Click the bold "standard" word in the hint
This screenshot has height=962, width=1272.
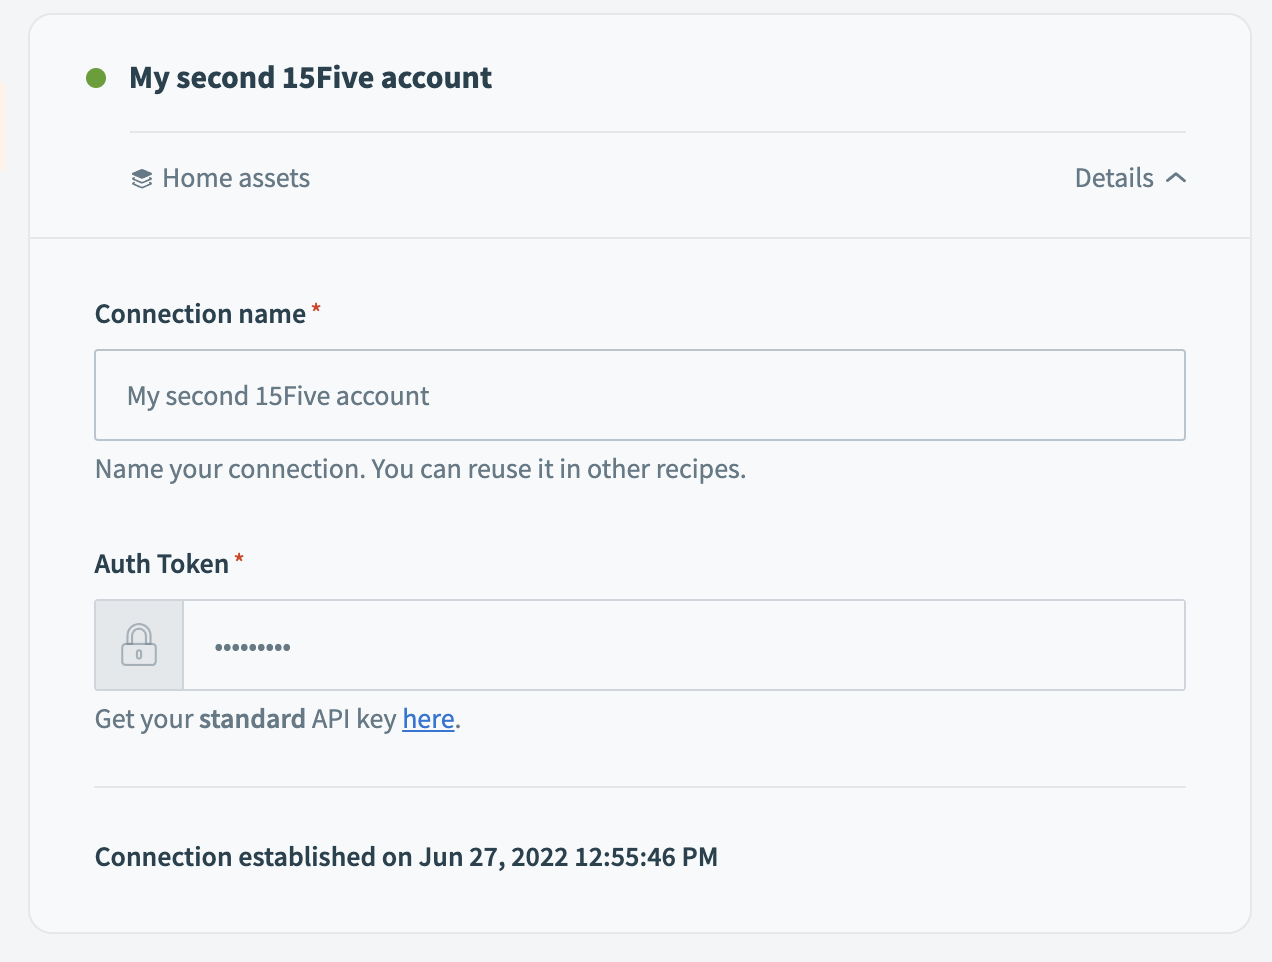[252, 719]
